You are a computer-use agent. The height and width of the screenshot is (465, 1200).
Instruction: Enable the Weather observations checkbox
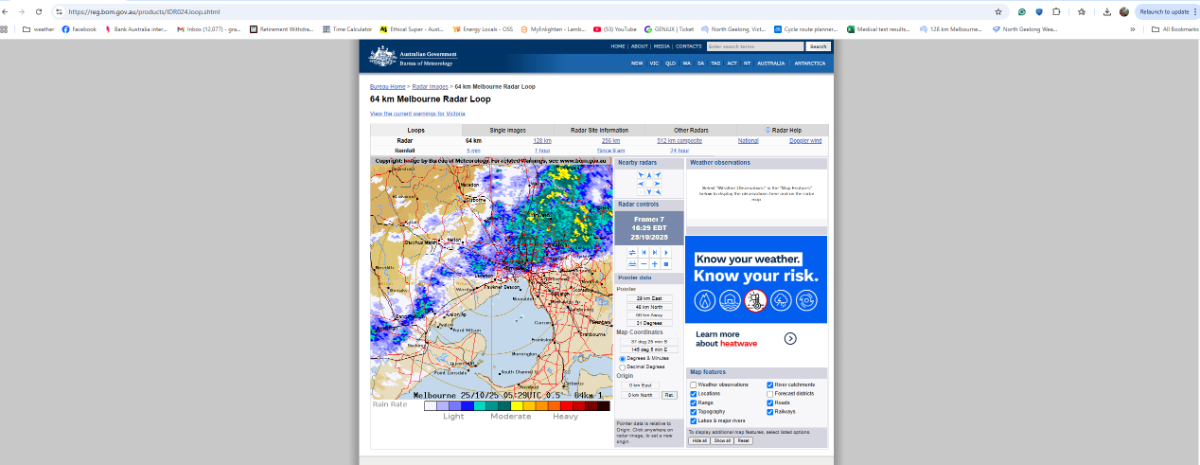click(x=693, y=385)
